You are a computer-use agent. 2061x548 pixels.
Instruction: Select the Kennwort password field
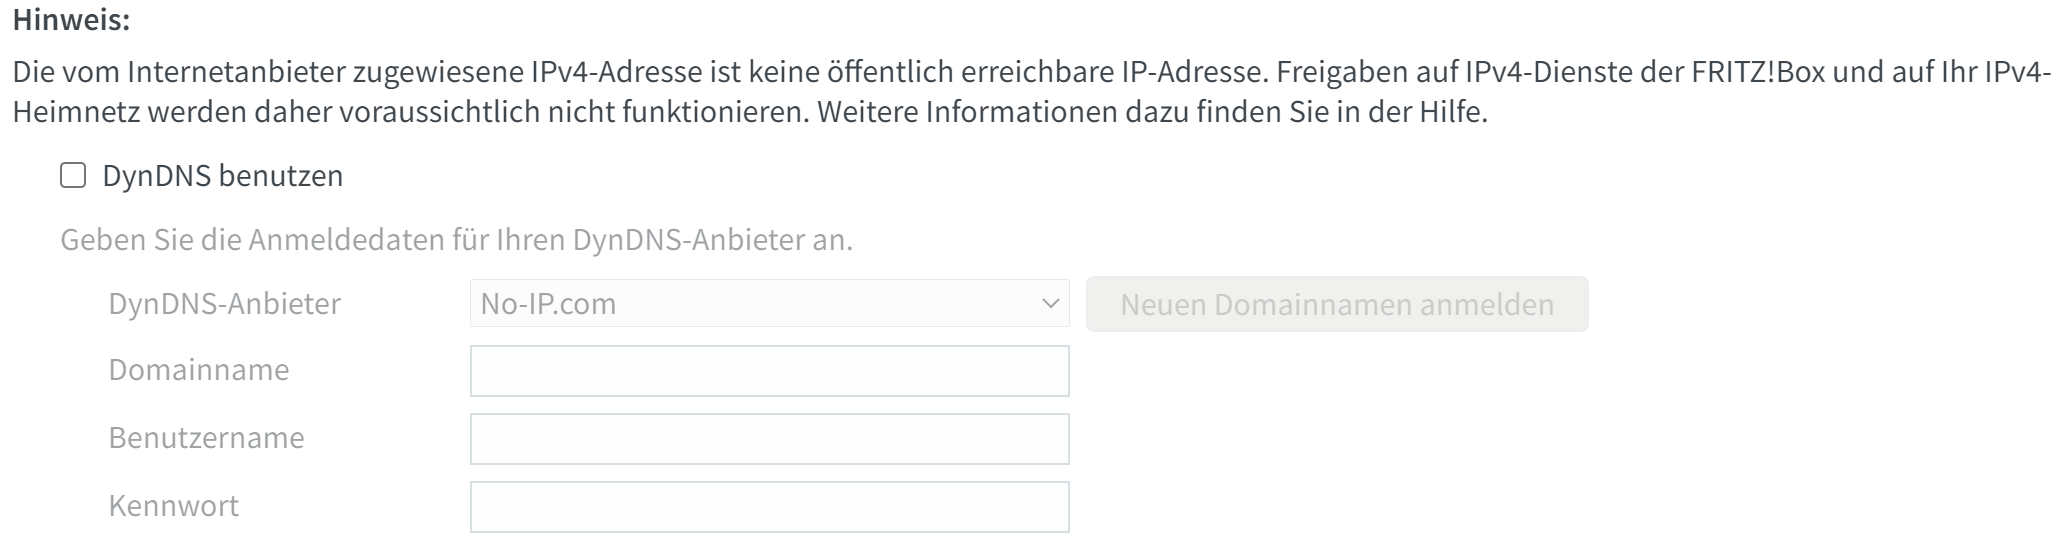pyautogui.click(x=769, y=507)
